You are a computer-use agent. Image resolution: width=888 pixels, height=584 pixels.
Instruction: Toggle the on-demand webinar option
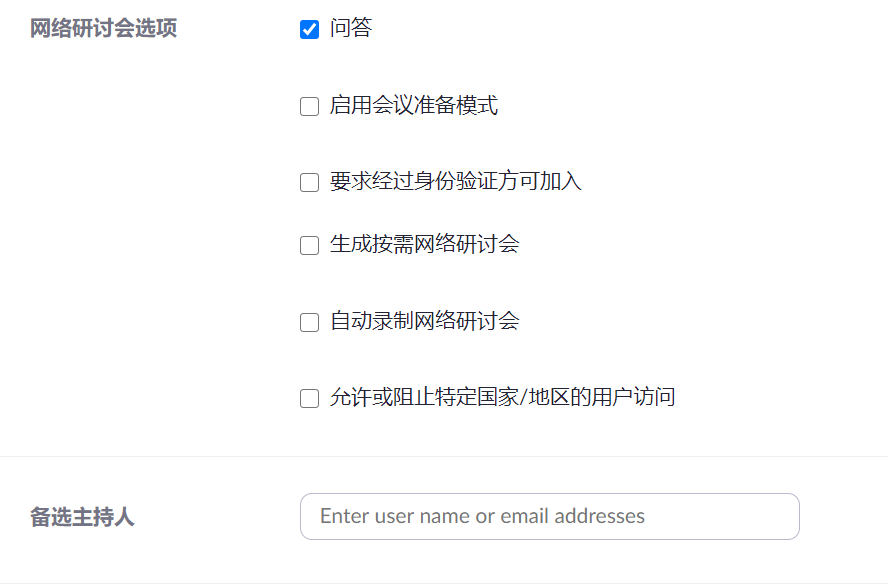(x=309, y=246)
